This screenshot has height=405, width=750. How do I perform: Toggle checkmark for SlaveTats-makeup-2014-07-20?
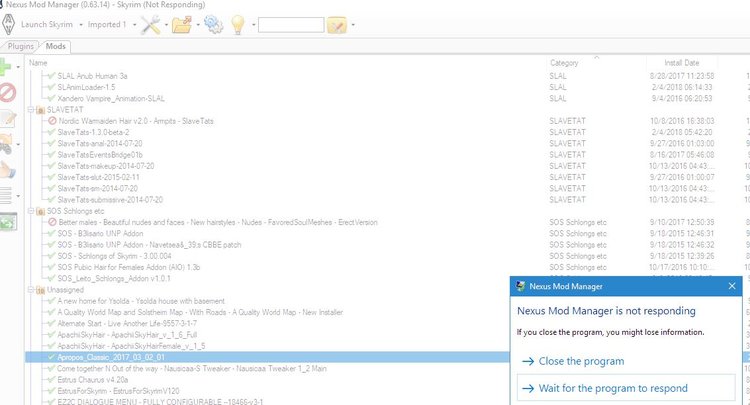click(52, 166)
